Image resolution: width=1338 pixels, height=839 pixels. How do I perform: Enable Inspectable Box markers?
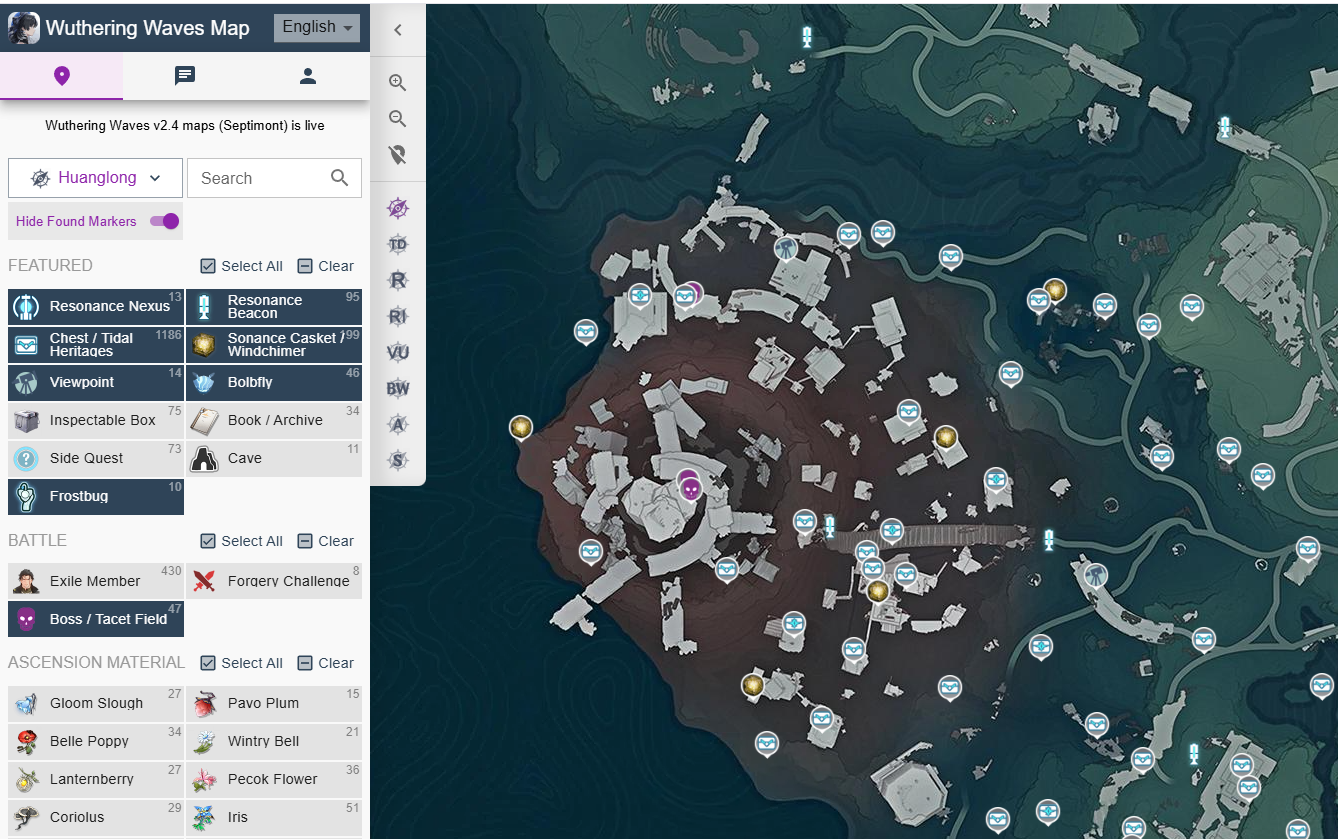[x=96, y=421]
